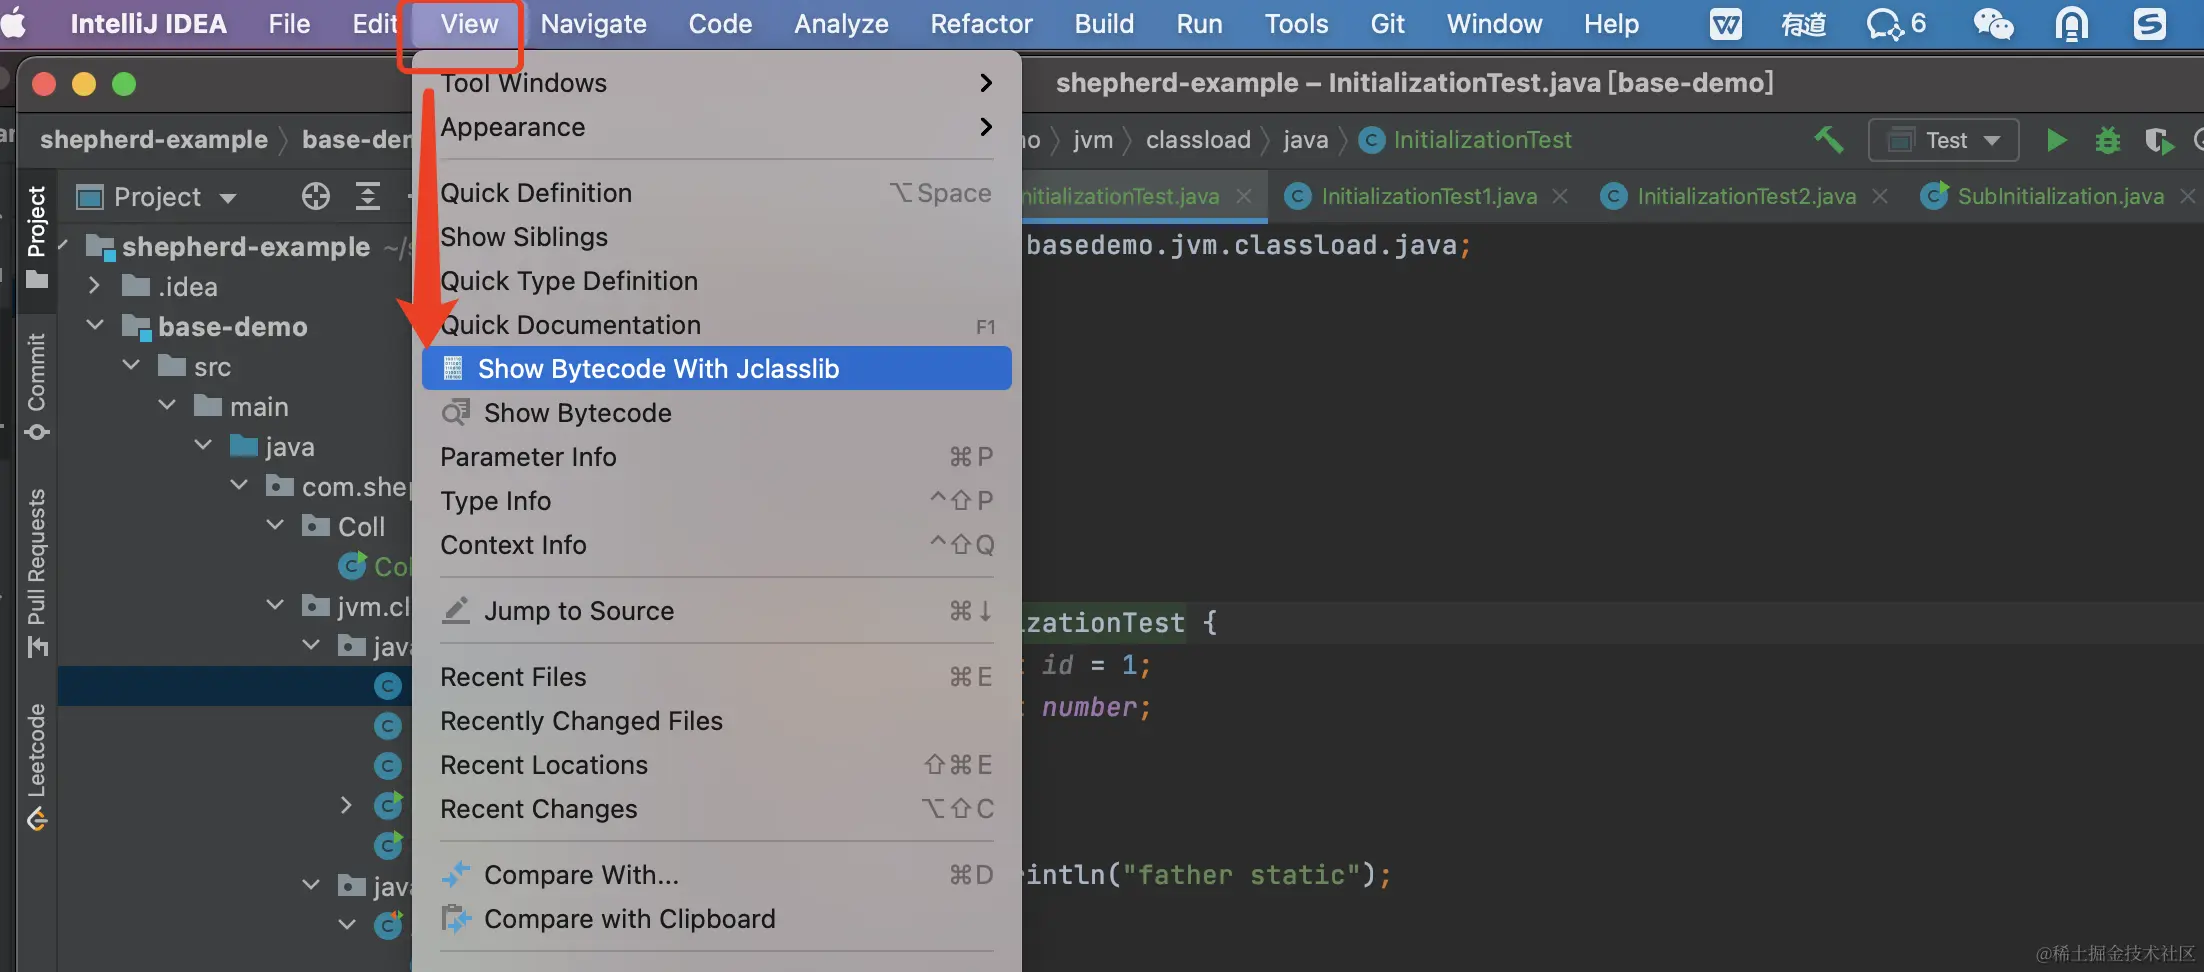The image size is (2204, 972).
Task: Open the Youdao menu bar icon
Action: [1803, 23]
